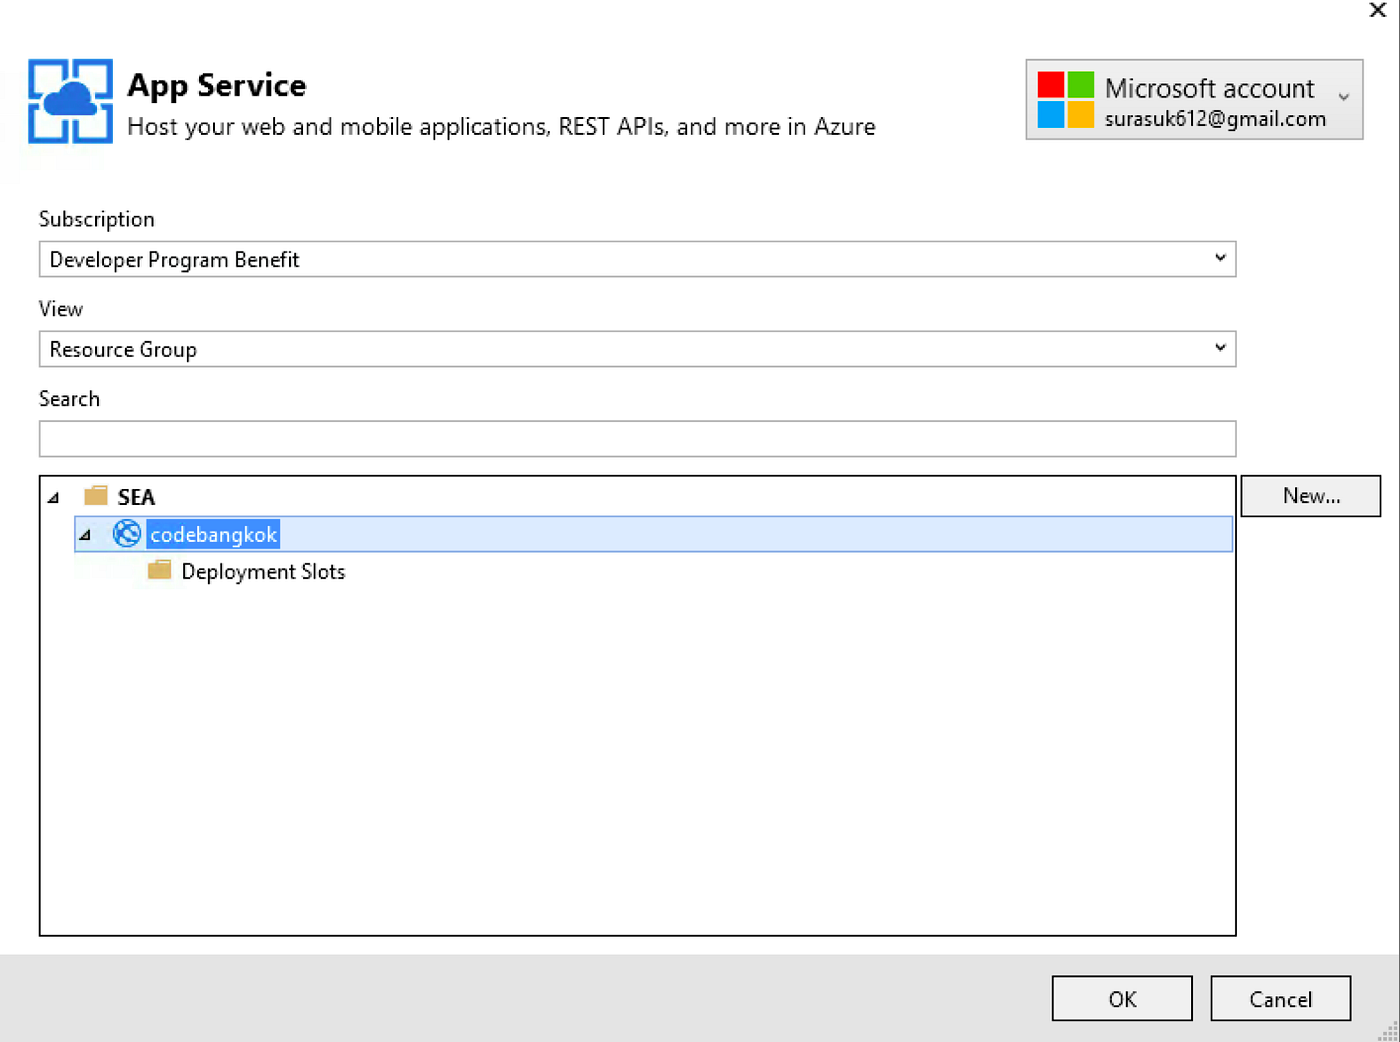Screen dimensions: 1400x1042
Task: Open the View combo box showing Resource Group
Action: 637,348
